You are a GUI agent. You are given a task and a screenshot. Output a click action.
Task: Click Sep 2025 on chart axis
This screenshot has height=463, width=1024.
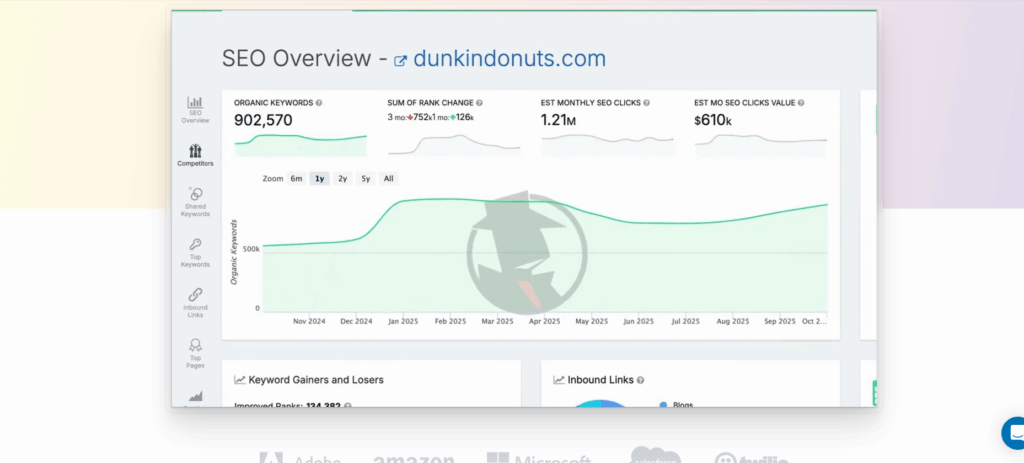pos(780,321)
